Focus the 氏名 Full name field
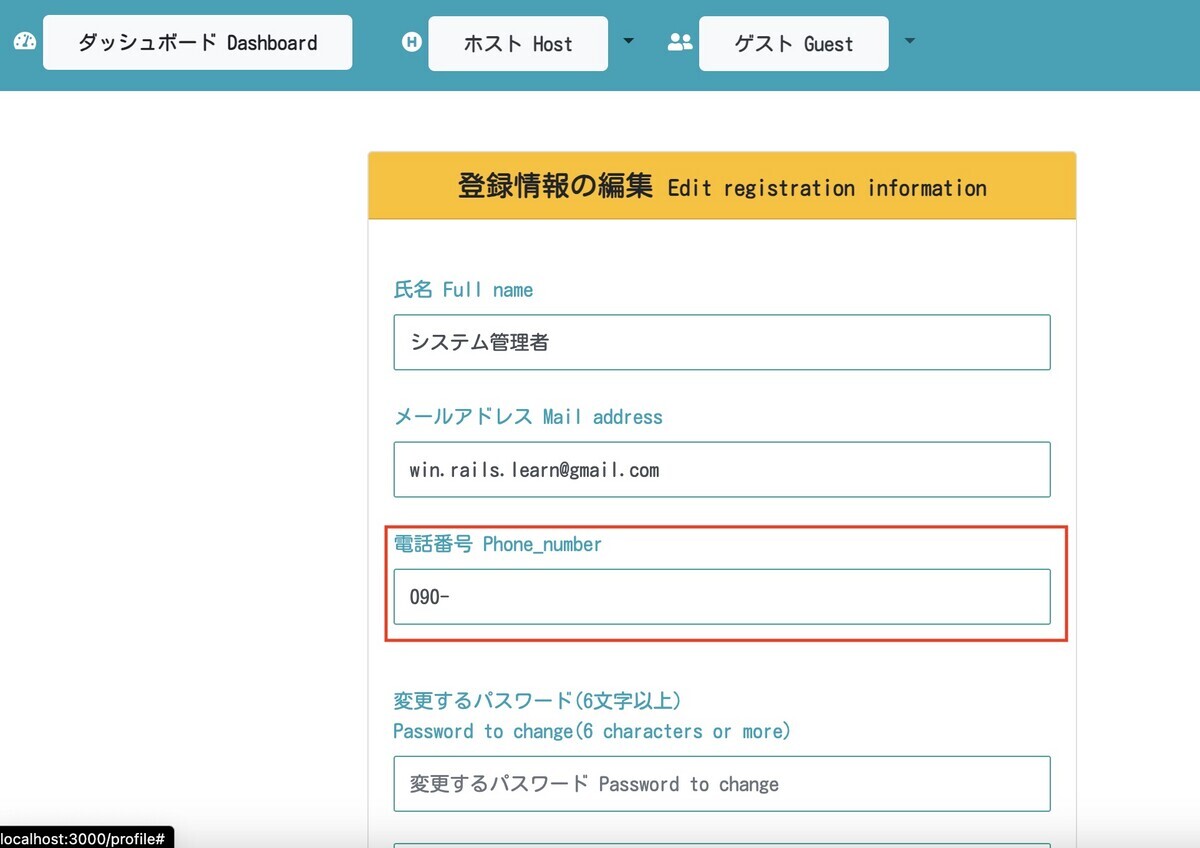Image resolution: width=1200 pixels, height=848 pixels. 722,342
